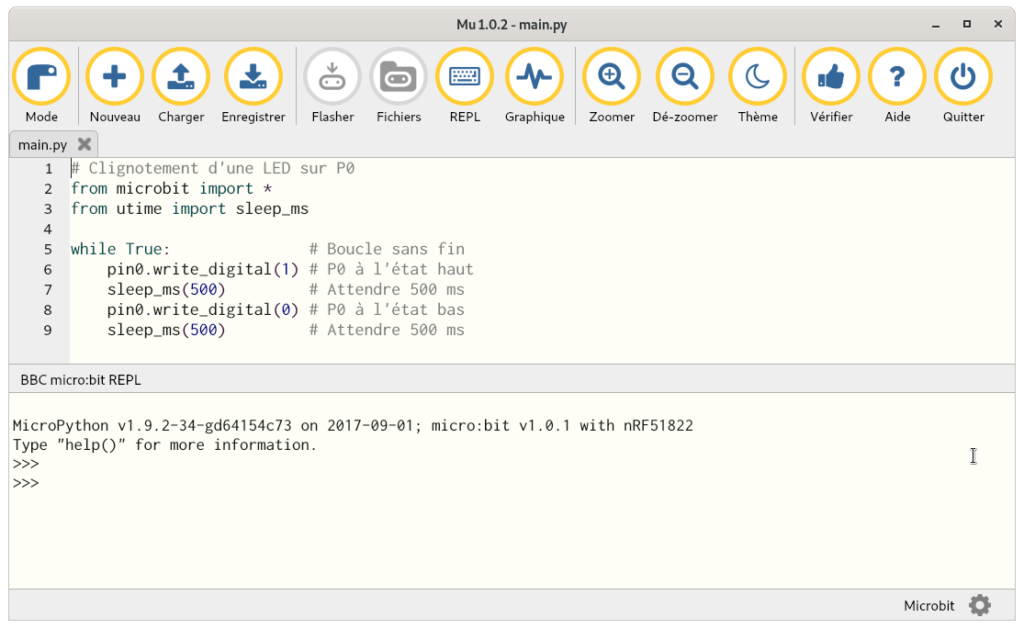Toggle the REPL console
Screen dimensions: 1024x629
[464, 76]
